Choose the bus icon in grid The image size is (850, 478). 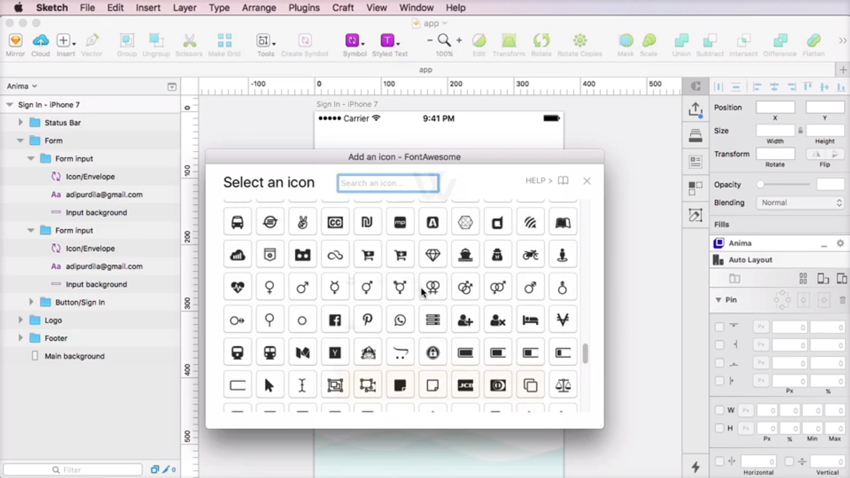pyautogui.click(x=237, y=223)
